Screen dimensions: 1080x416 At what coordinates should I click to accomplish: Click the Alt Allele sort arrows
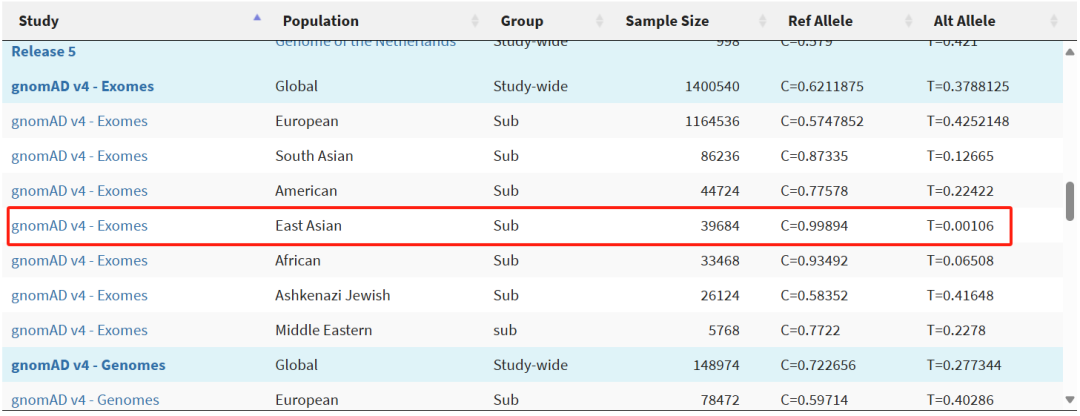[x=1053, y=21]
